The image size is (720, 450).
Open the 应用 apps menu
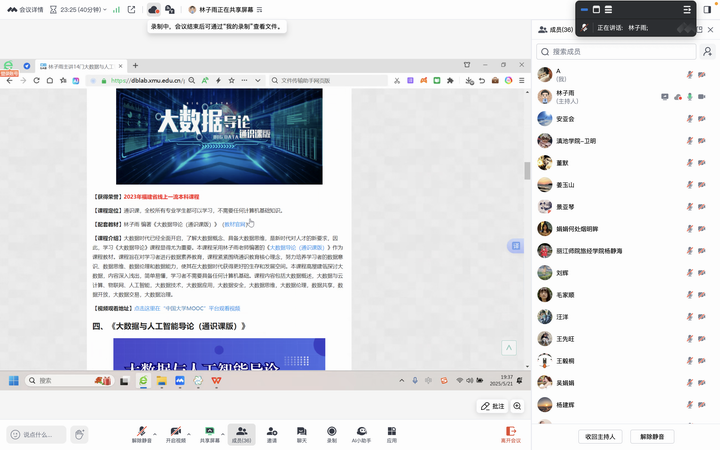[392, 434]
